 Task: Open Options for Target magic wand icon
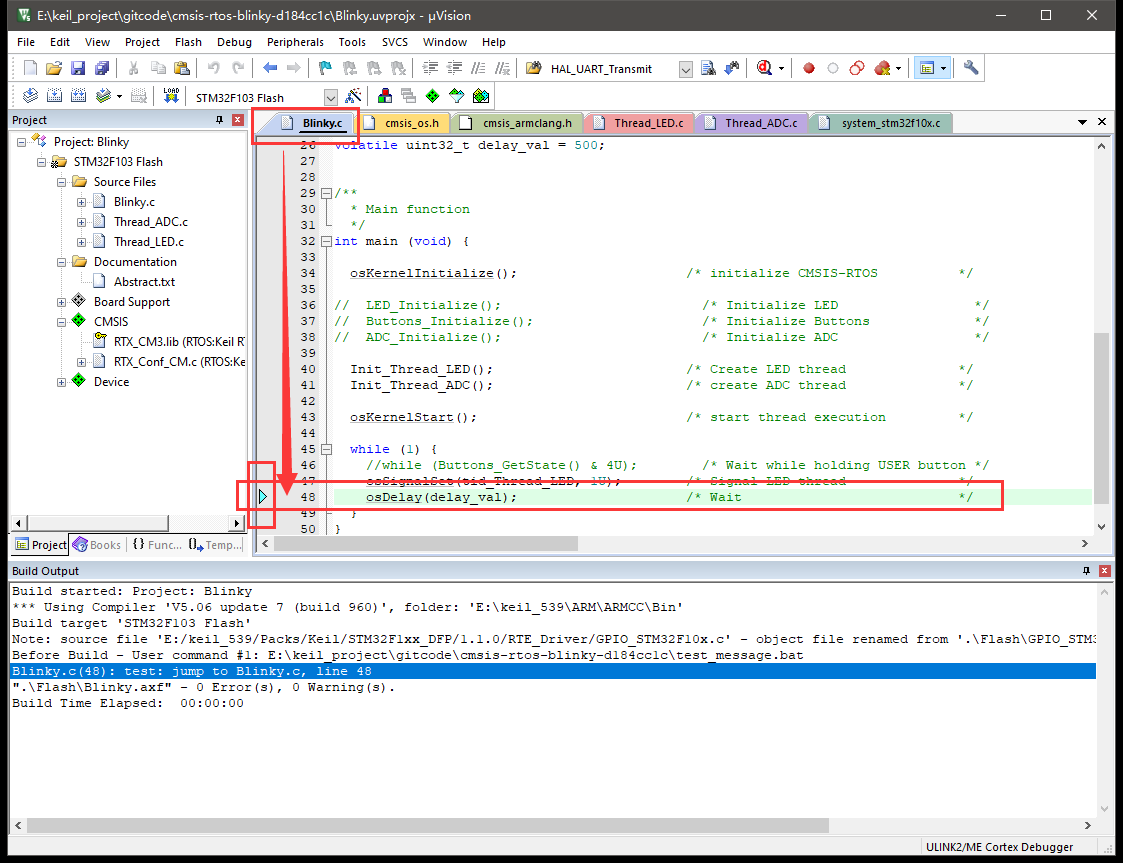coord(353,96)
